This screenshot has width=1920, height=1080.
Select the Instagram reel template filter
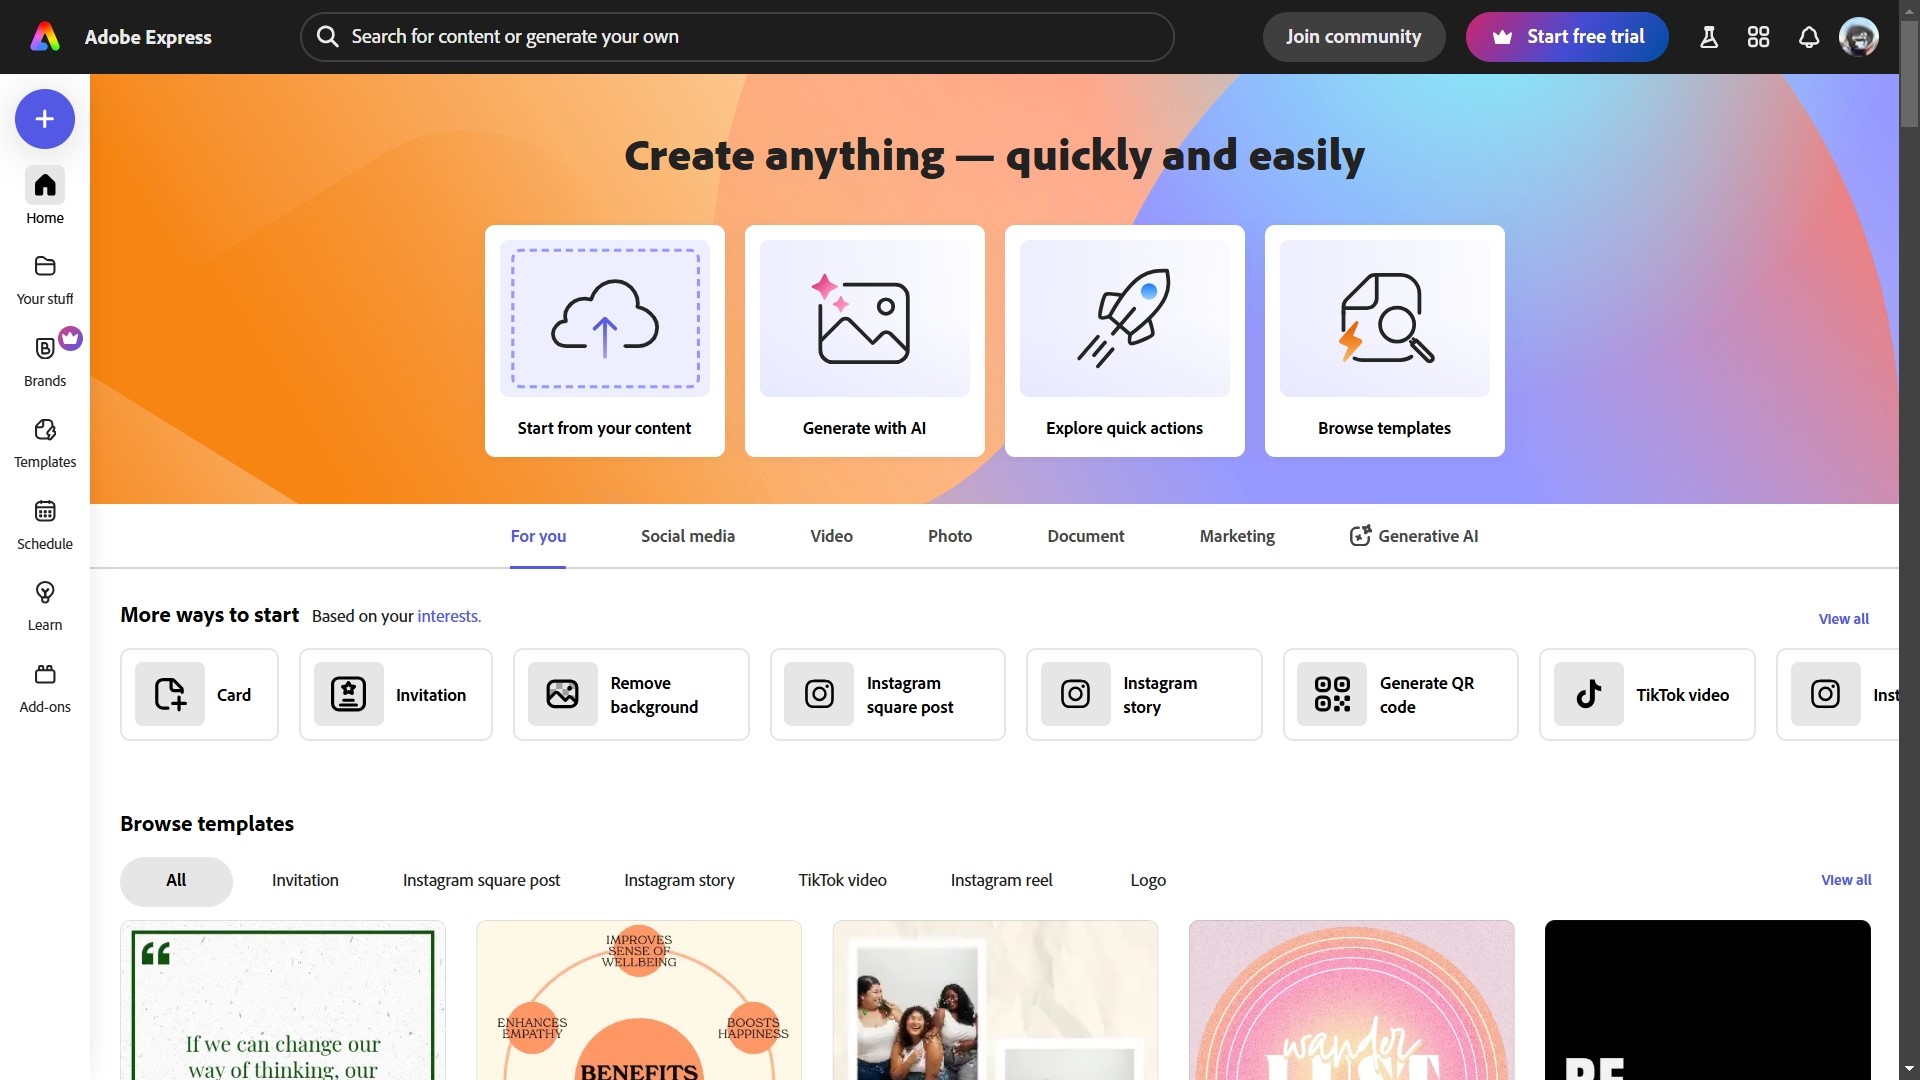coord(1001,880)
